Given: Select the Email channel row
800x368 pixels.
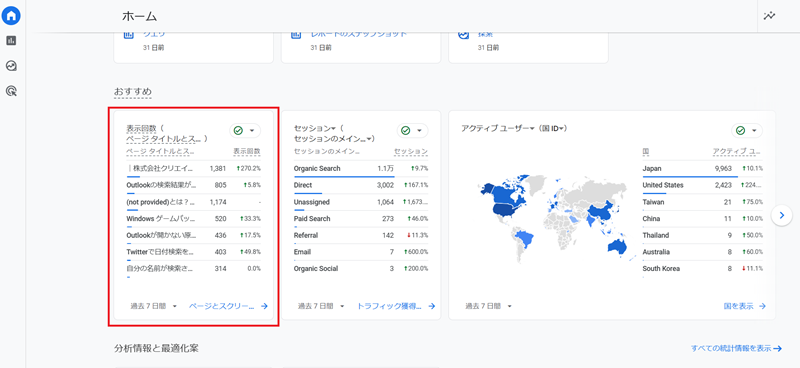Looking at the screenshot, I should [361, 252].
